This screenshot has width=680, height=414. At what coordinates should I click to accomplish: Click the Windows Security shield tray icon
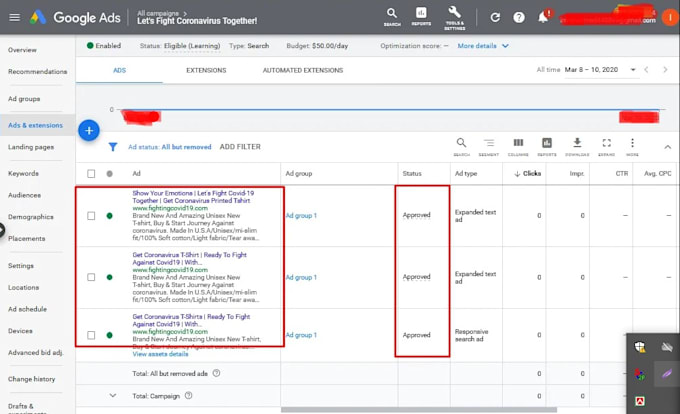coord(640,347)
